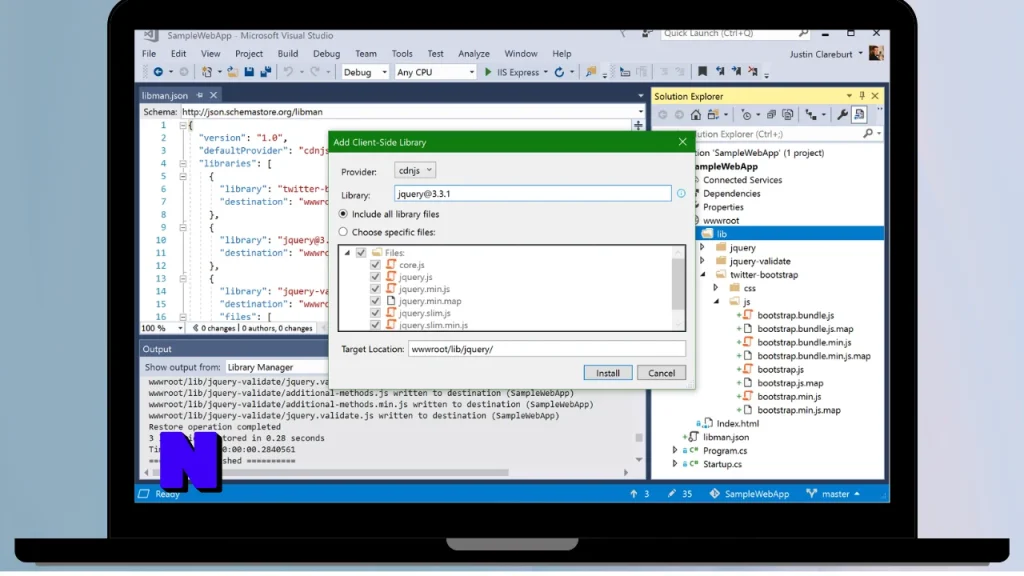Click the Navigate Backward toolbar icon
This screenshot has height=576, width=1024.
coord(158,72)
